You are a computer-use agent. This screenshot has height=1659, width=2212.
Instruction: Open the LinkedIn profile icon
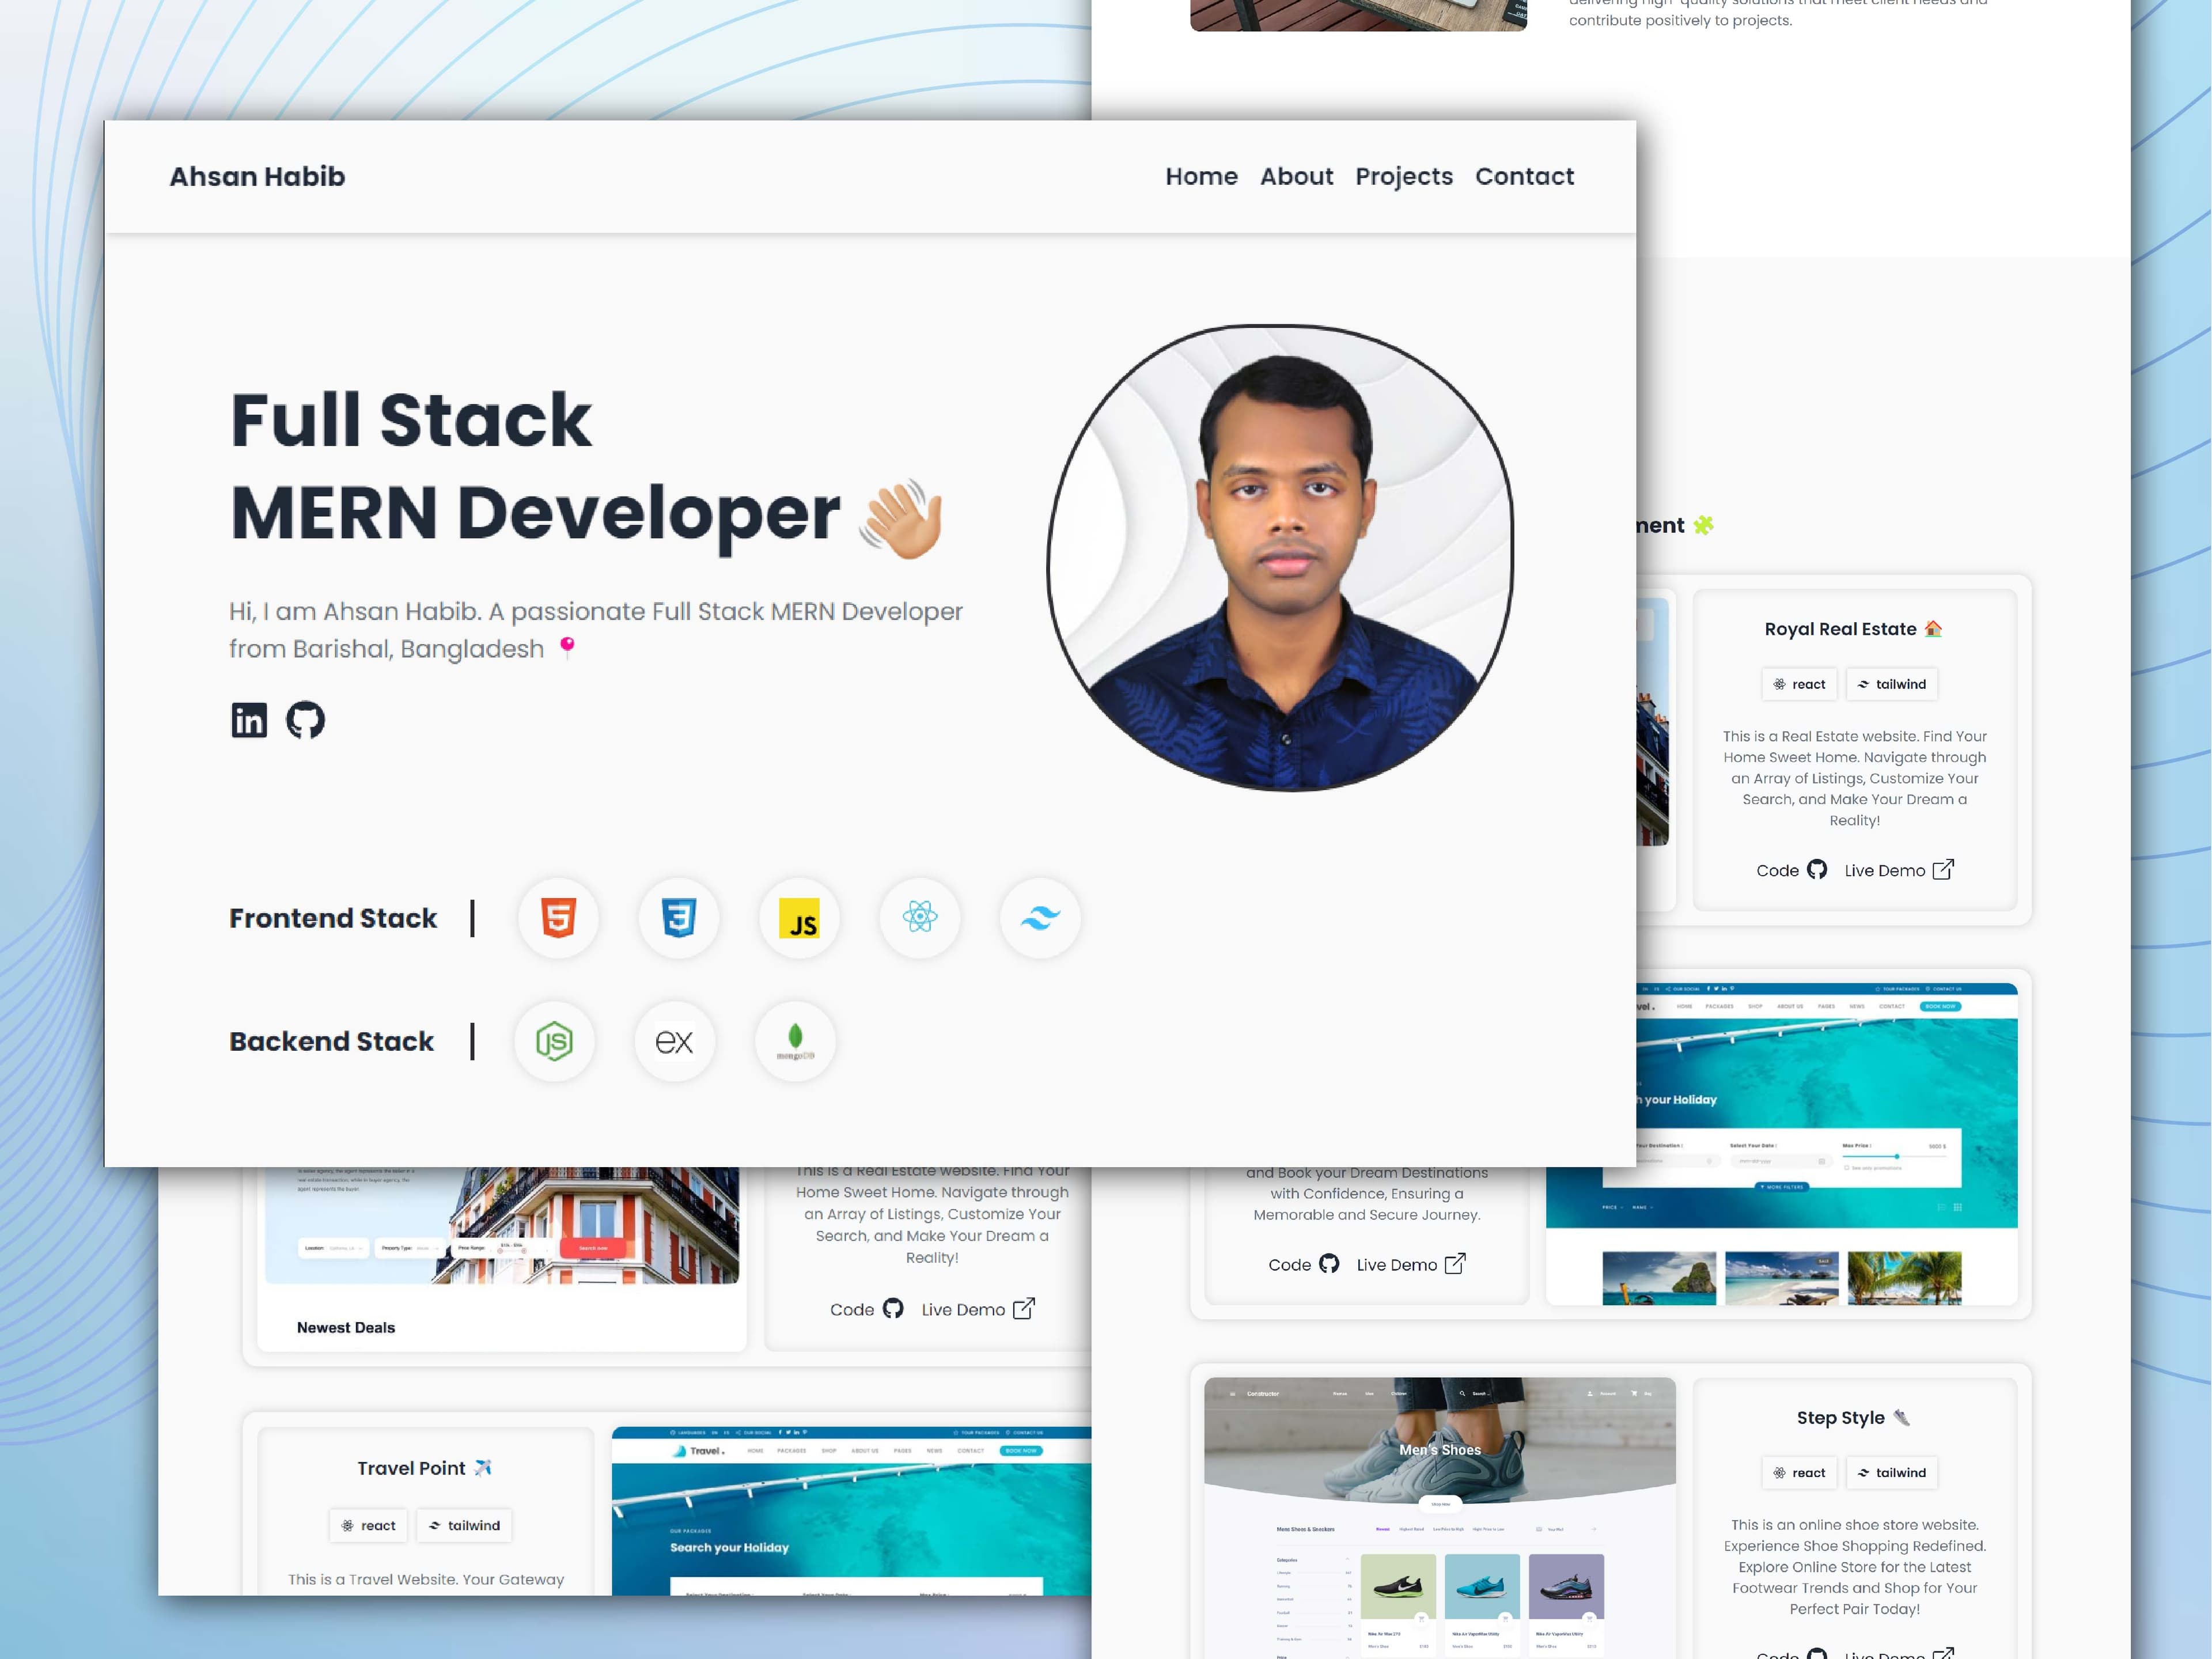pos(249,720)
